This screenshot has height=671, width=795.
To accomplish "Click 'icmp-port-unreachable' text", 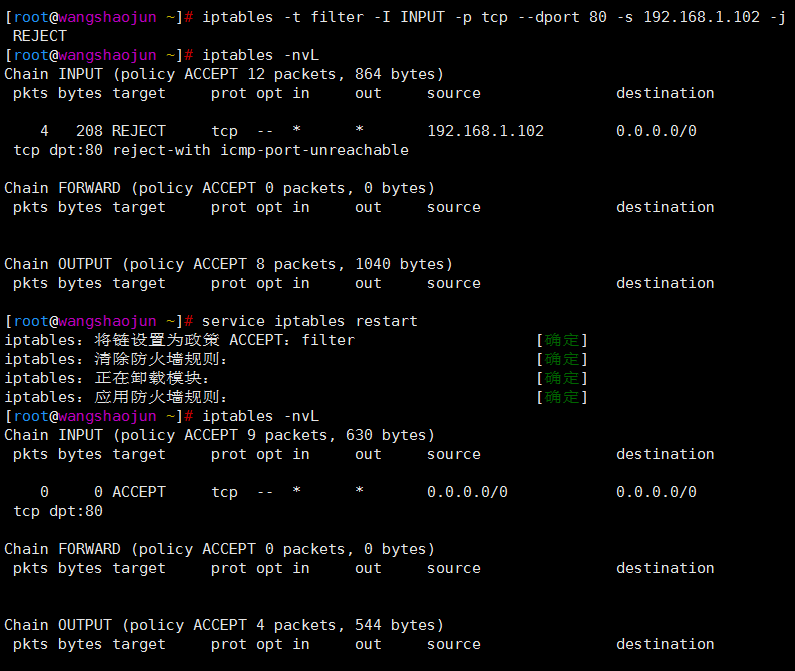I will point(314,150).
